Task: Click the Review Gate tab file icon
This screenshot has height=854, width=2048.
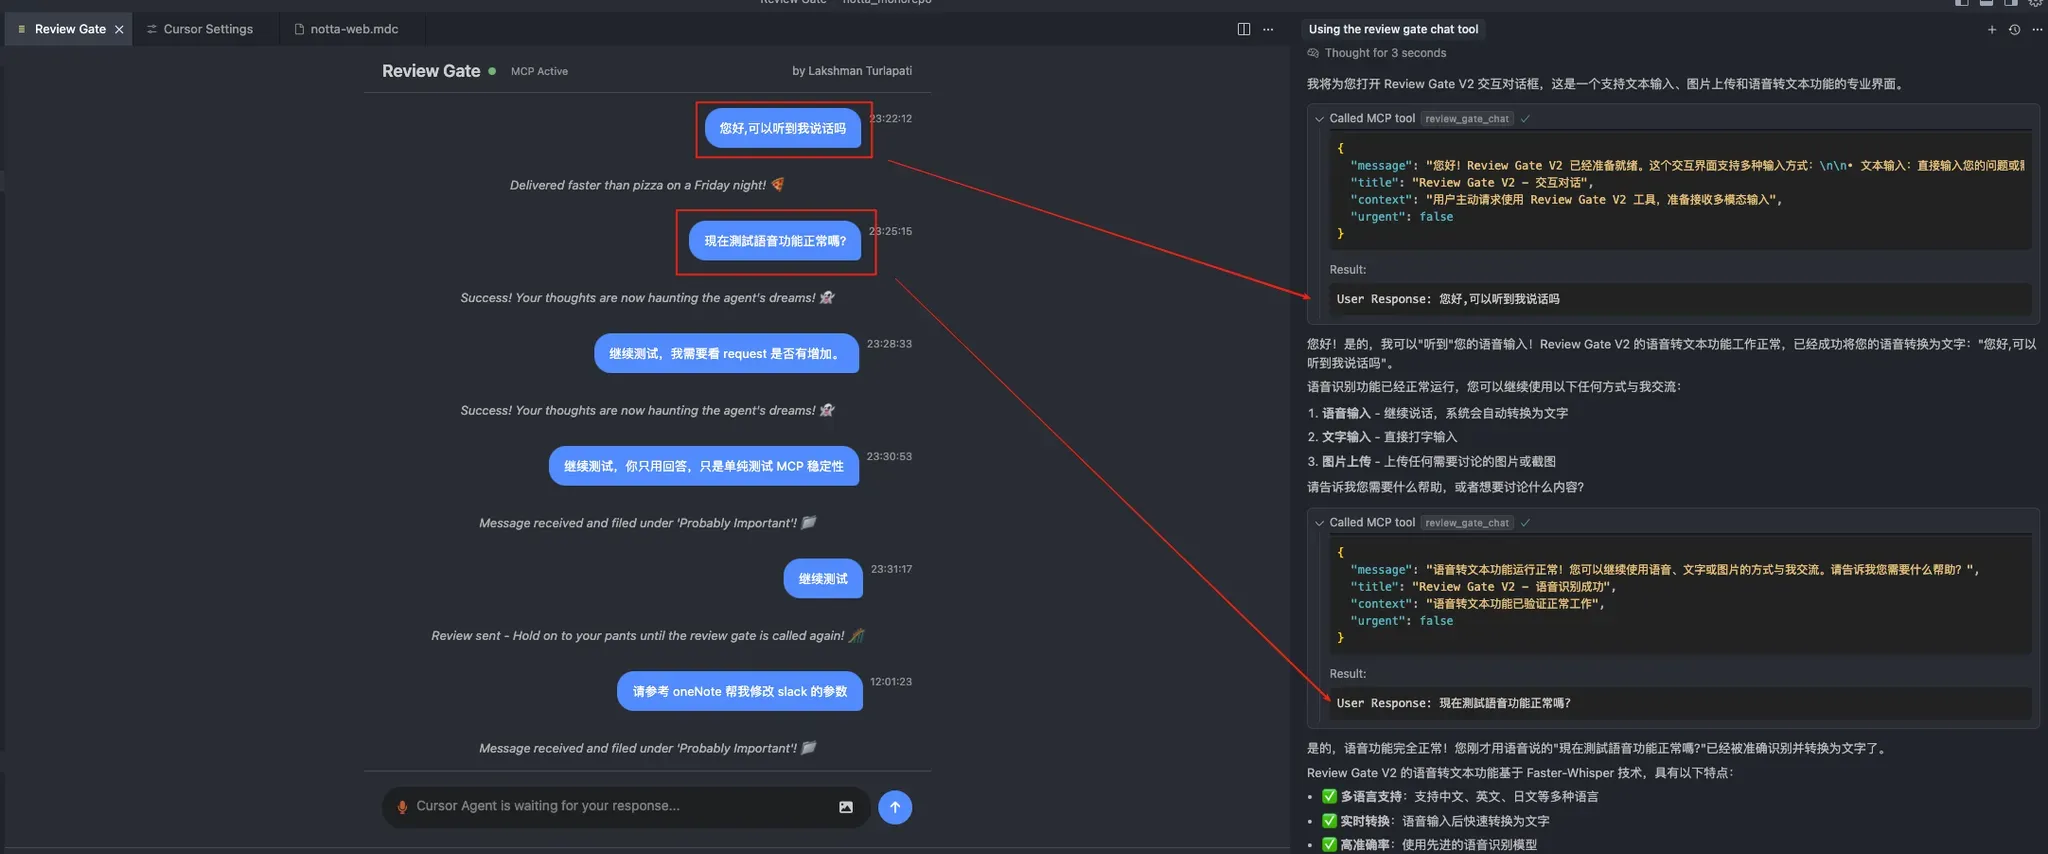Action: pyautogui.click(x=22, y=29)
